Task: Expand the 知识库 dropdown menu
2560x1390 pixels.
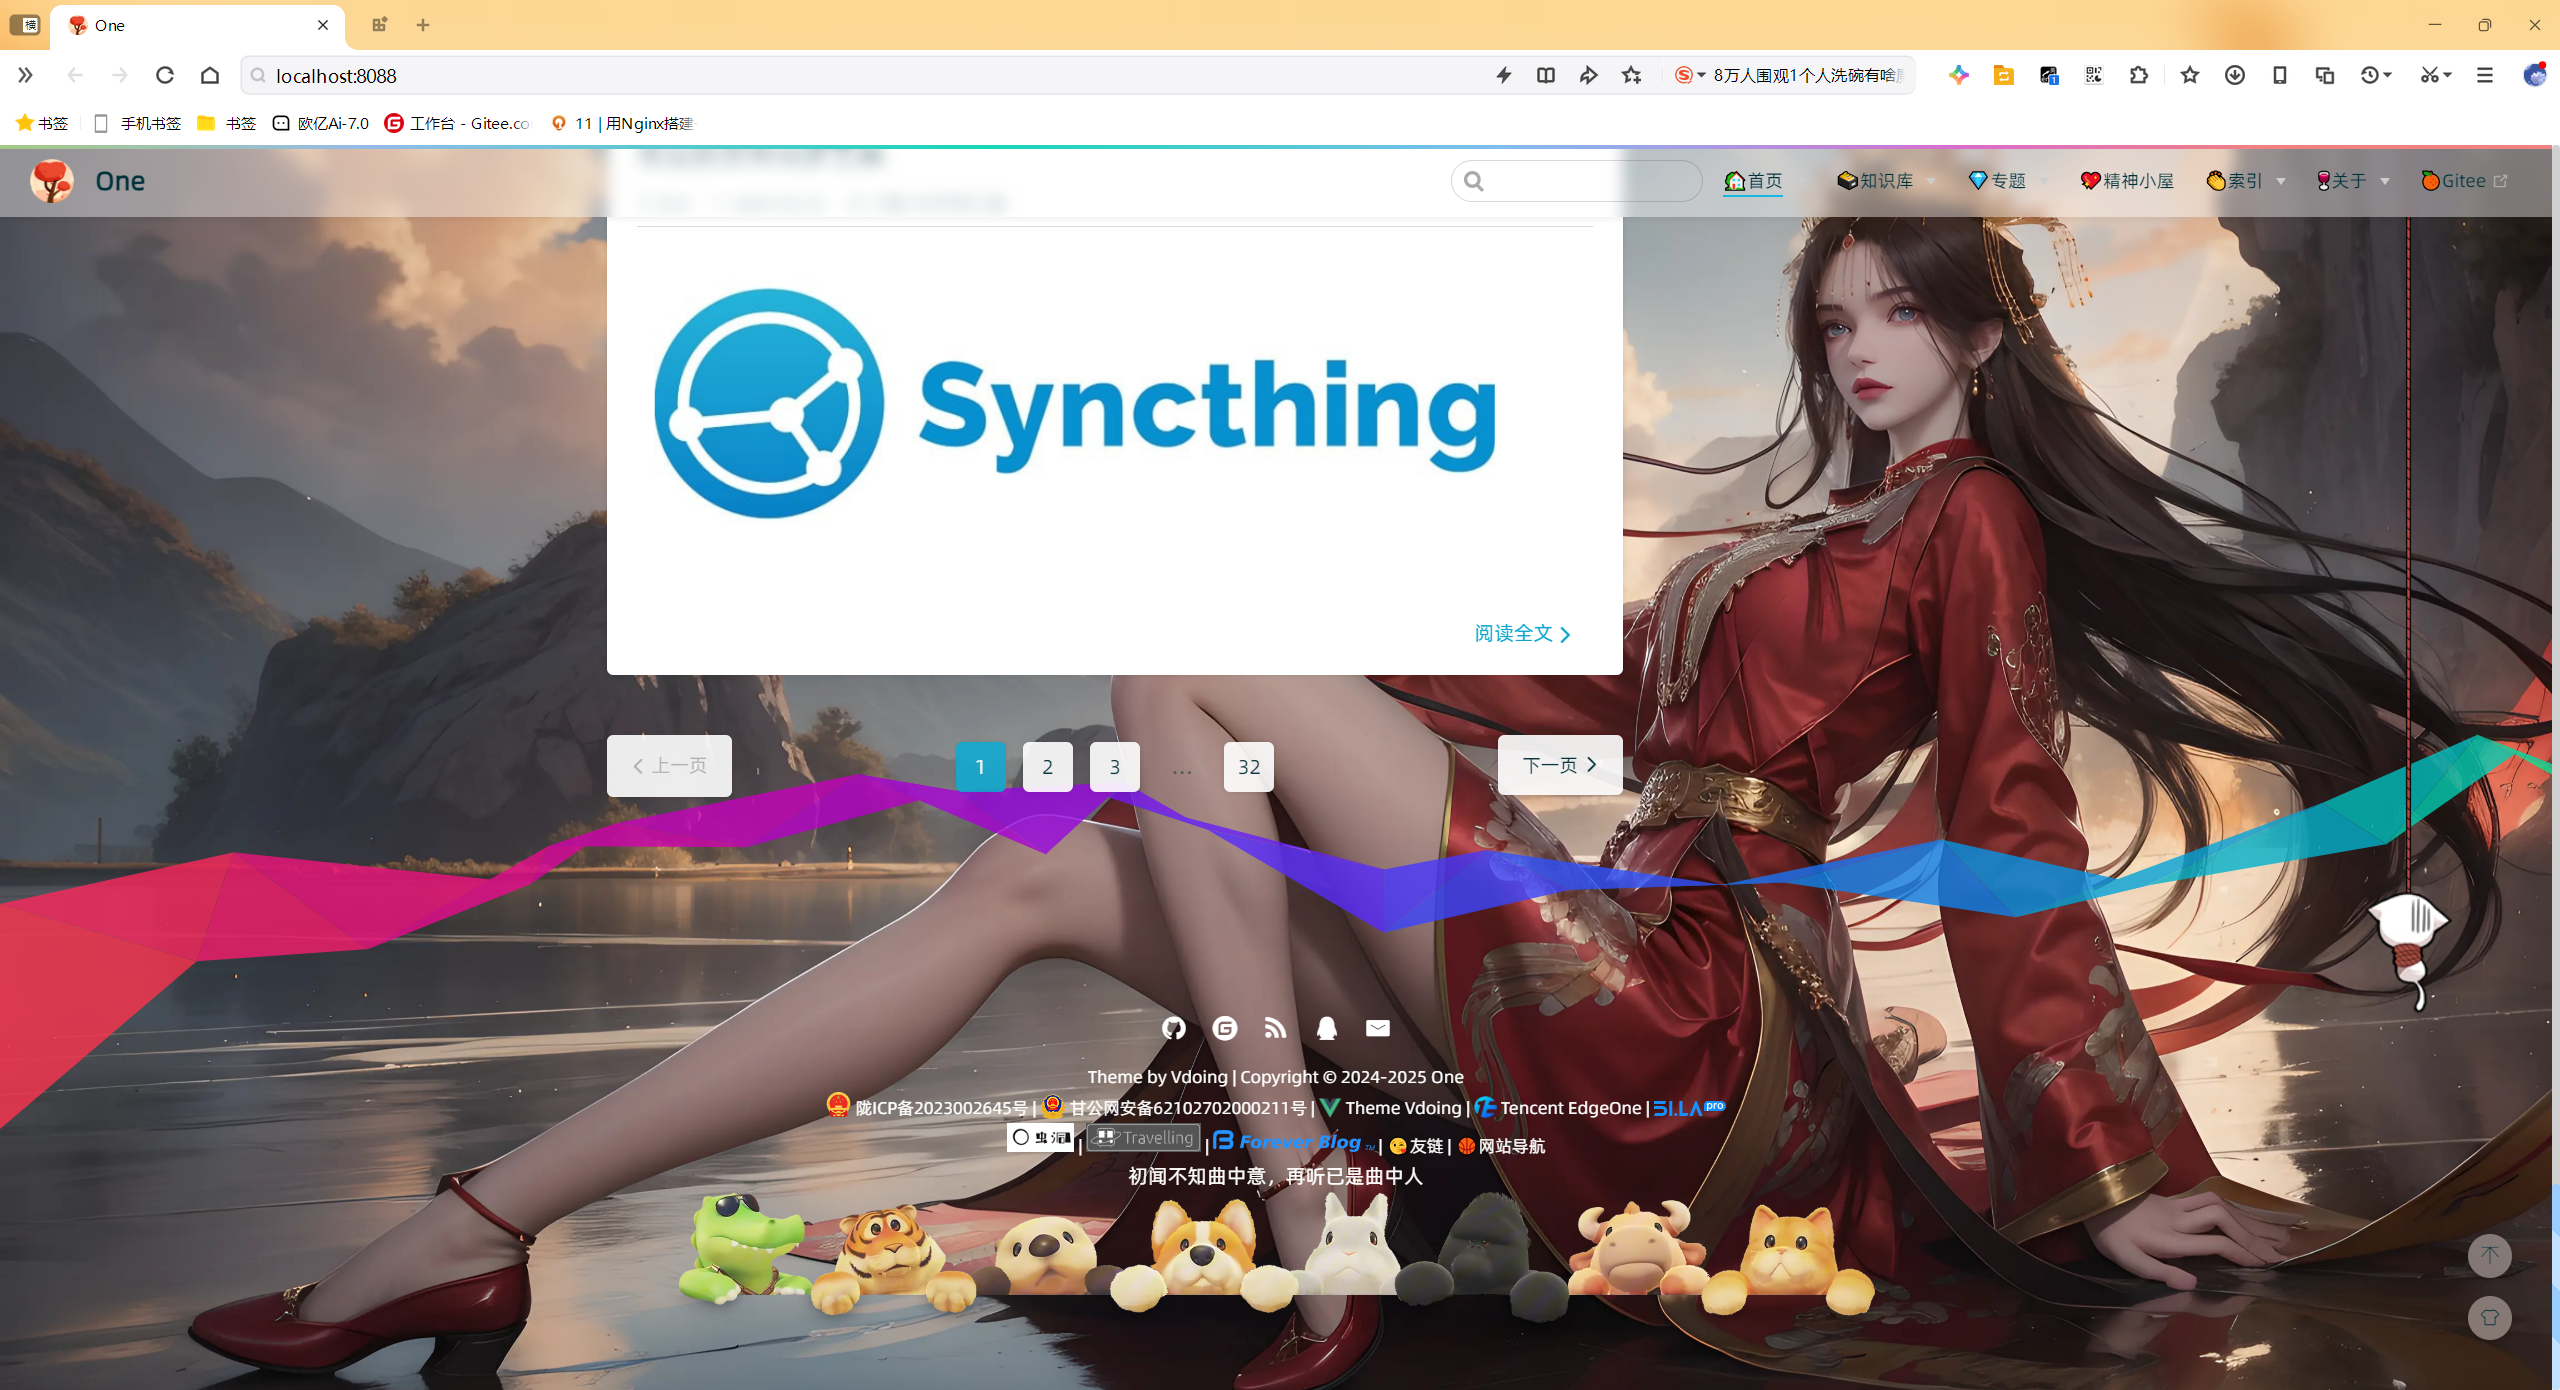Action: coord(1886,181)
